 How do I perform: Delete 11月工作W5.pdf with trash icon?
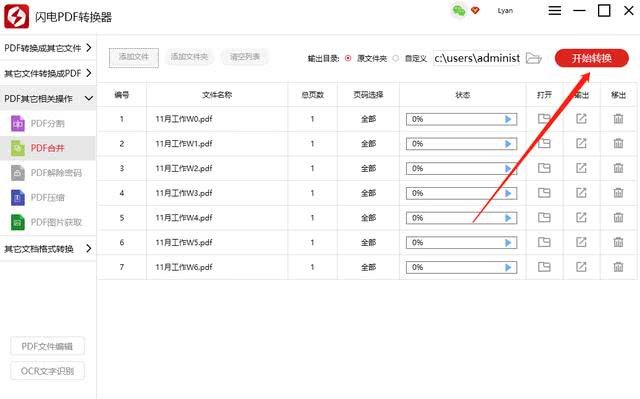[x=618, y=242]
